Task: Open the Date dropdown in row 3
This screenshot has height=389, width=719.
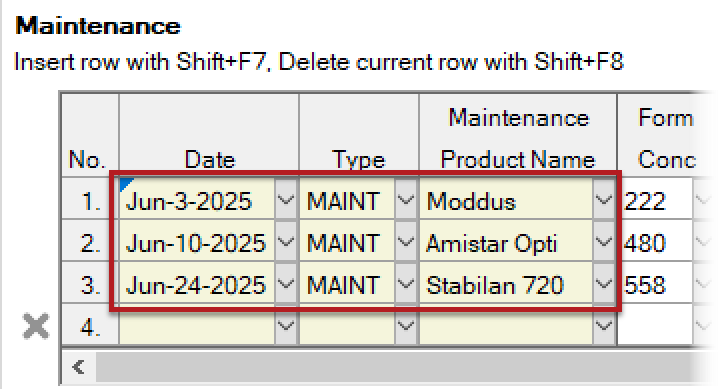Action: coord(286,283)
